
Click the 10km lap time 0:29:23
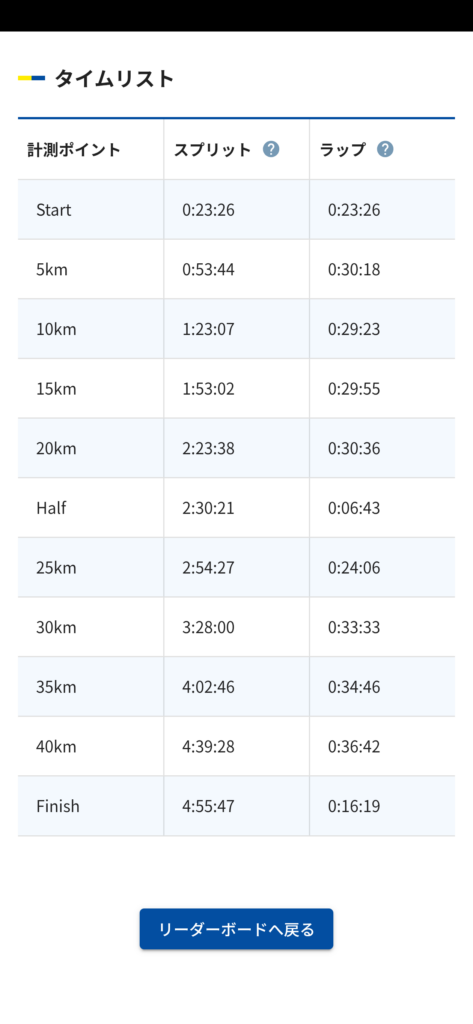click(x=354, y=329)
